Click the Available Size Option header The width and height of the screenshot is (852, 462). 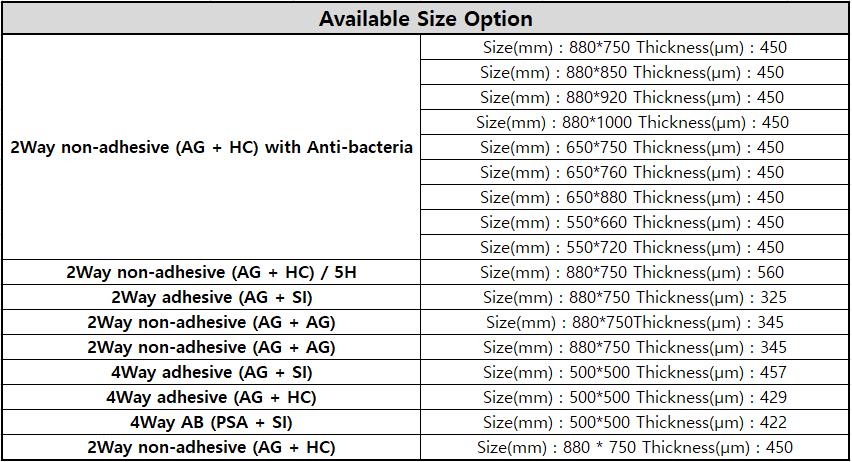[425, 19]
